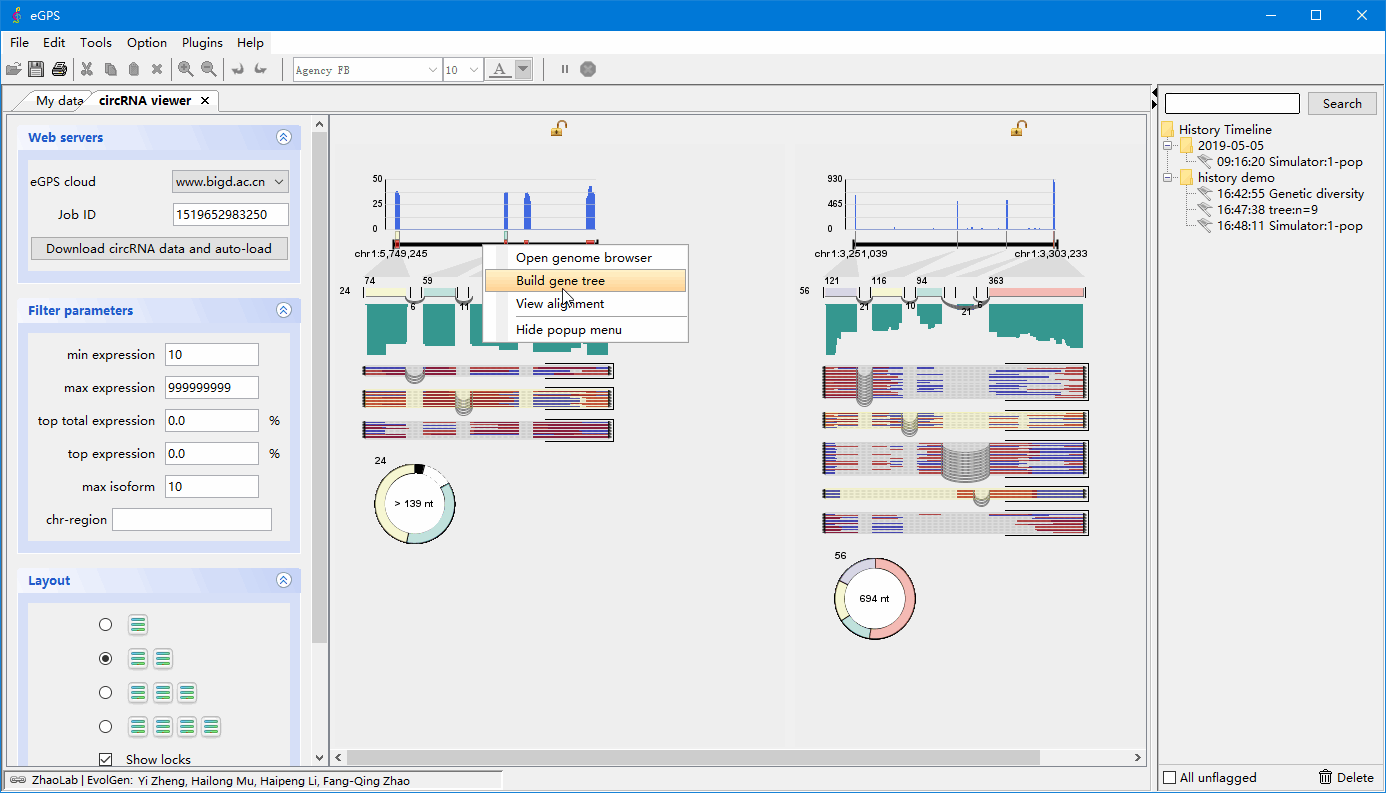Choose Hide popup menu entry
The height and width of the screenshot is (793, 1386).
586,329
